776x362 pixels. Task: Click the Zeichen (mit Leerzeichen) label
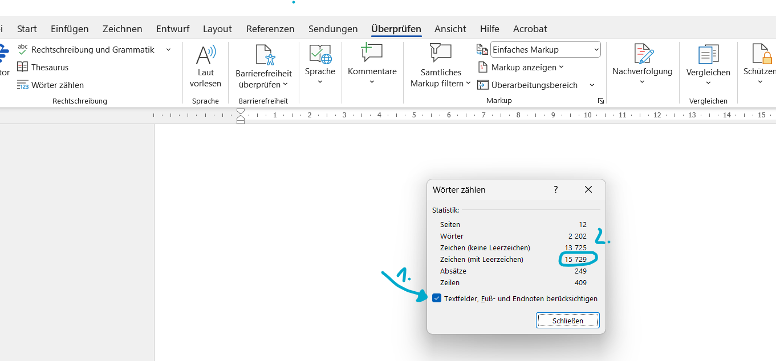pyautogui.click(x=481, y=259)
